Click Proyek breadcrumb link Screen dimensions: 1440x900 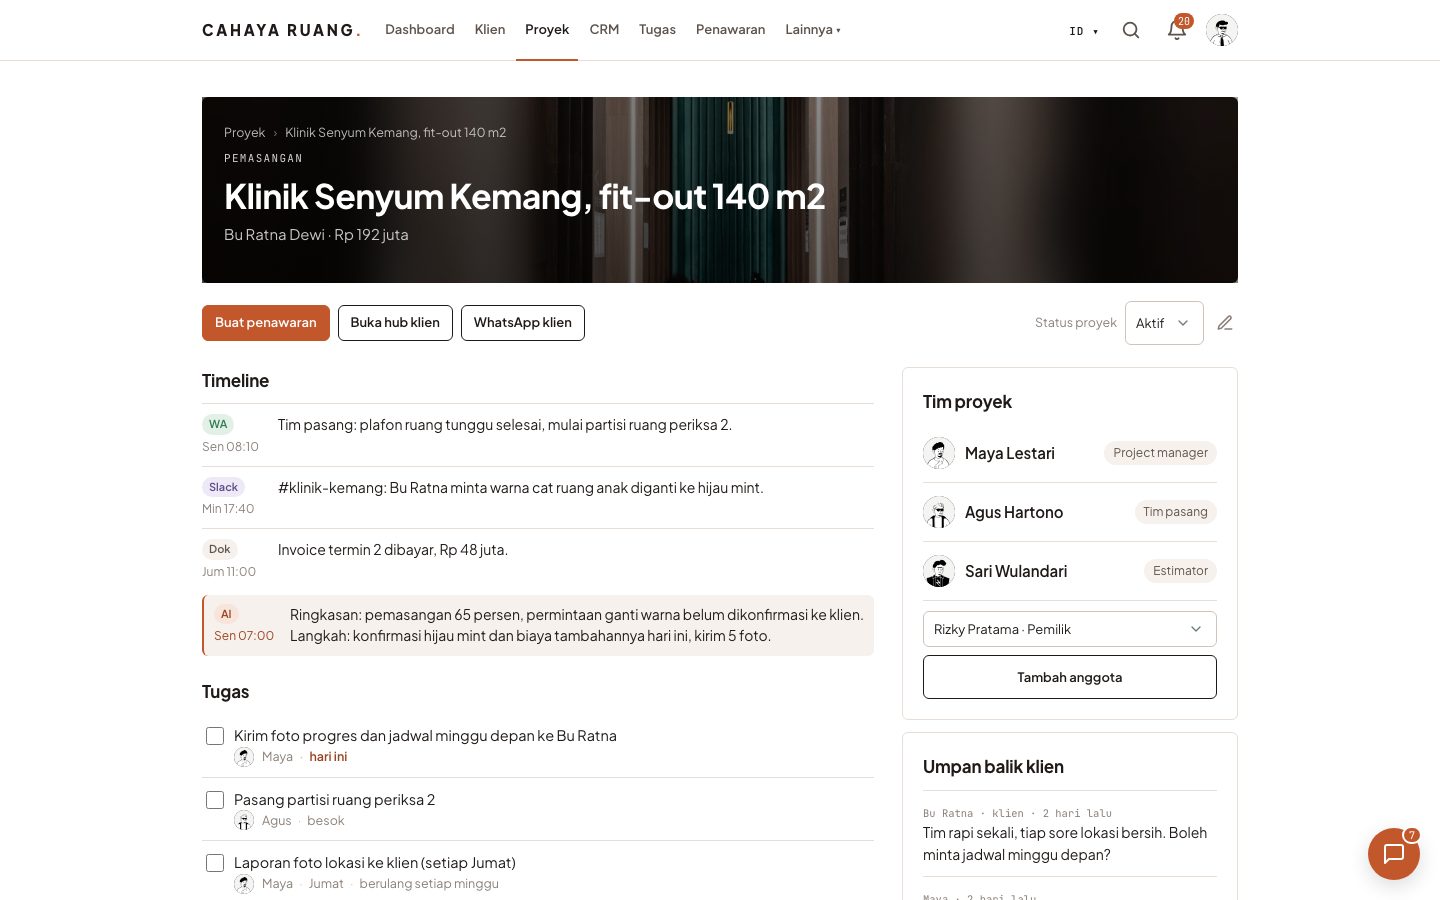click(245, 132)
